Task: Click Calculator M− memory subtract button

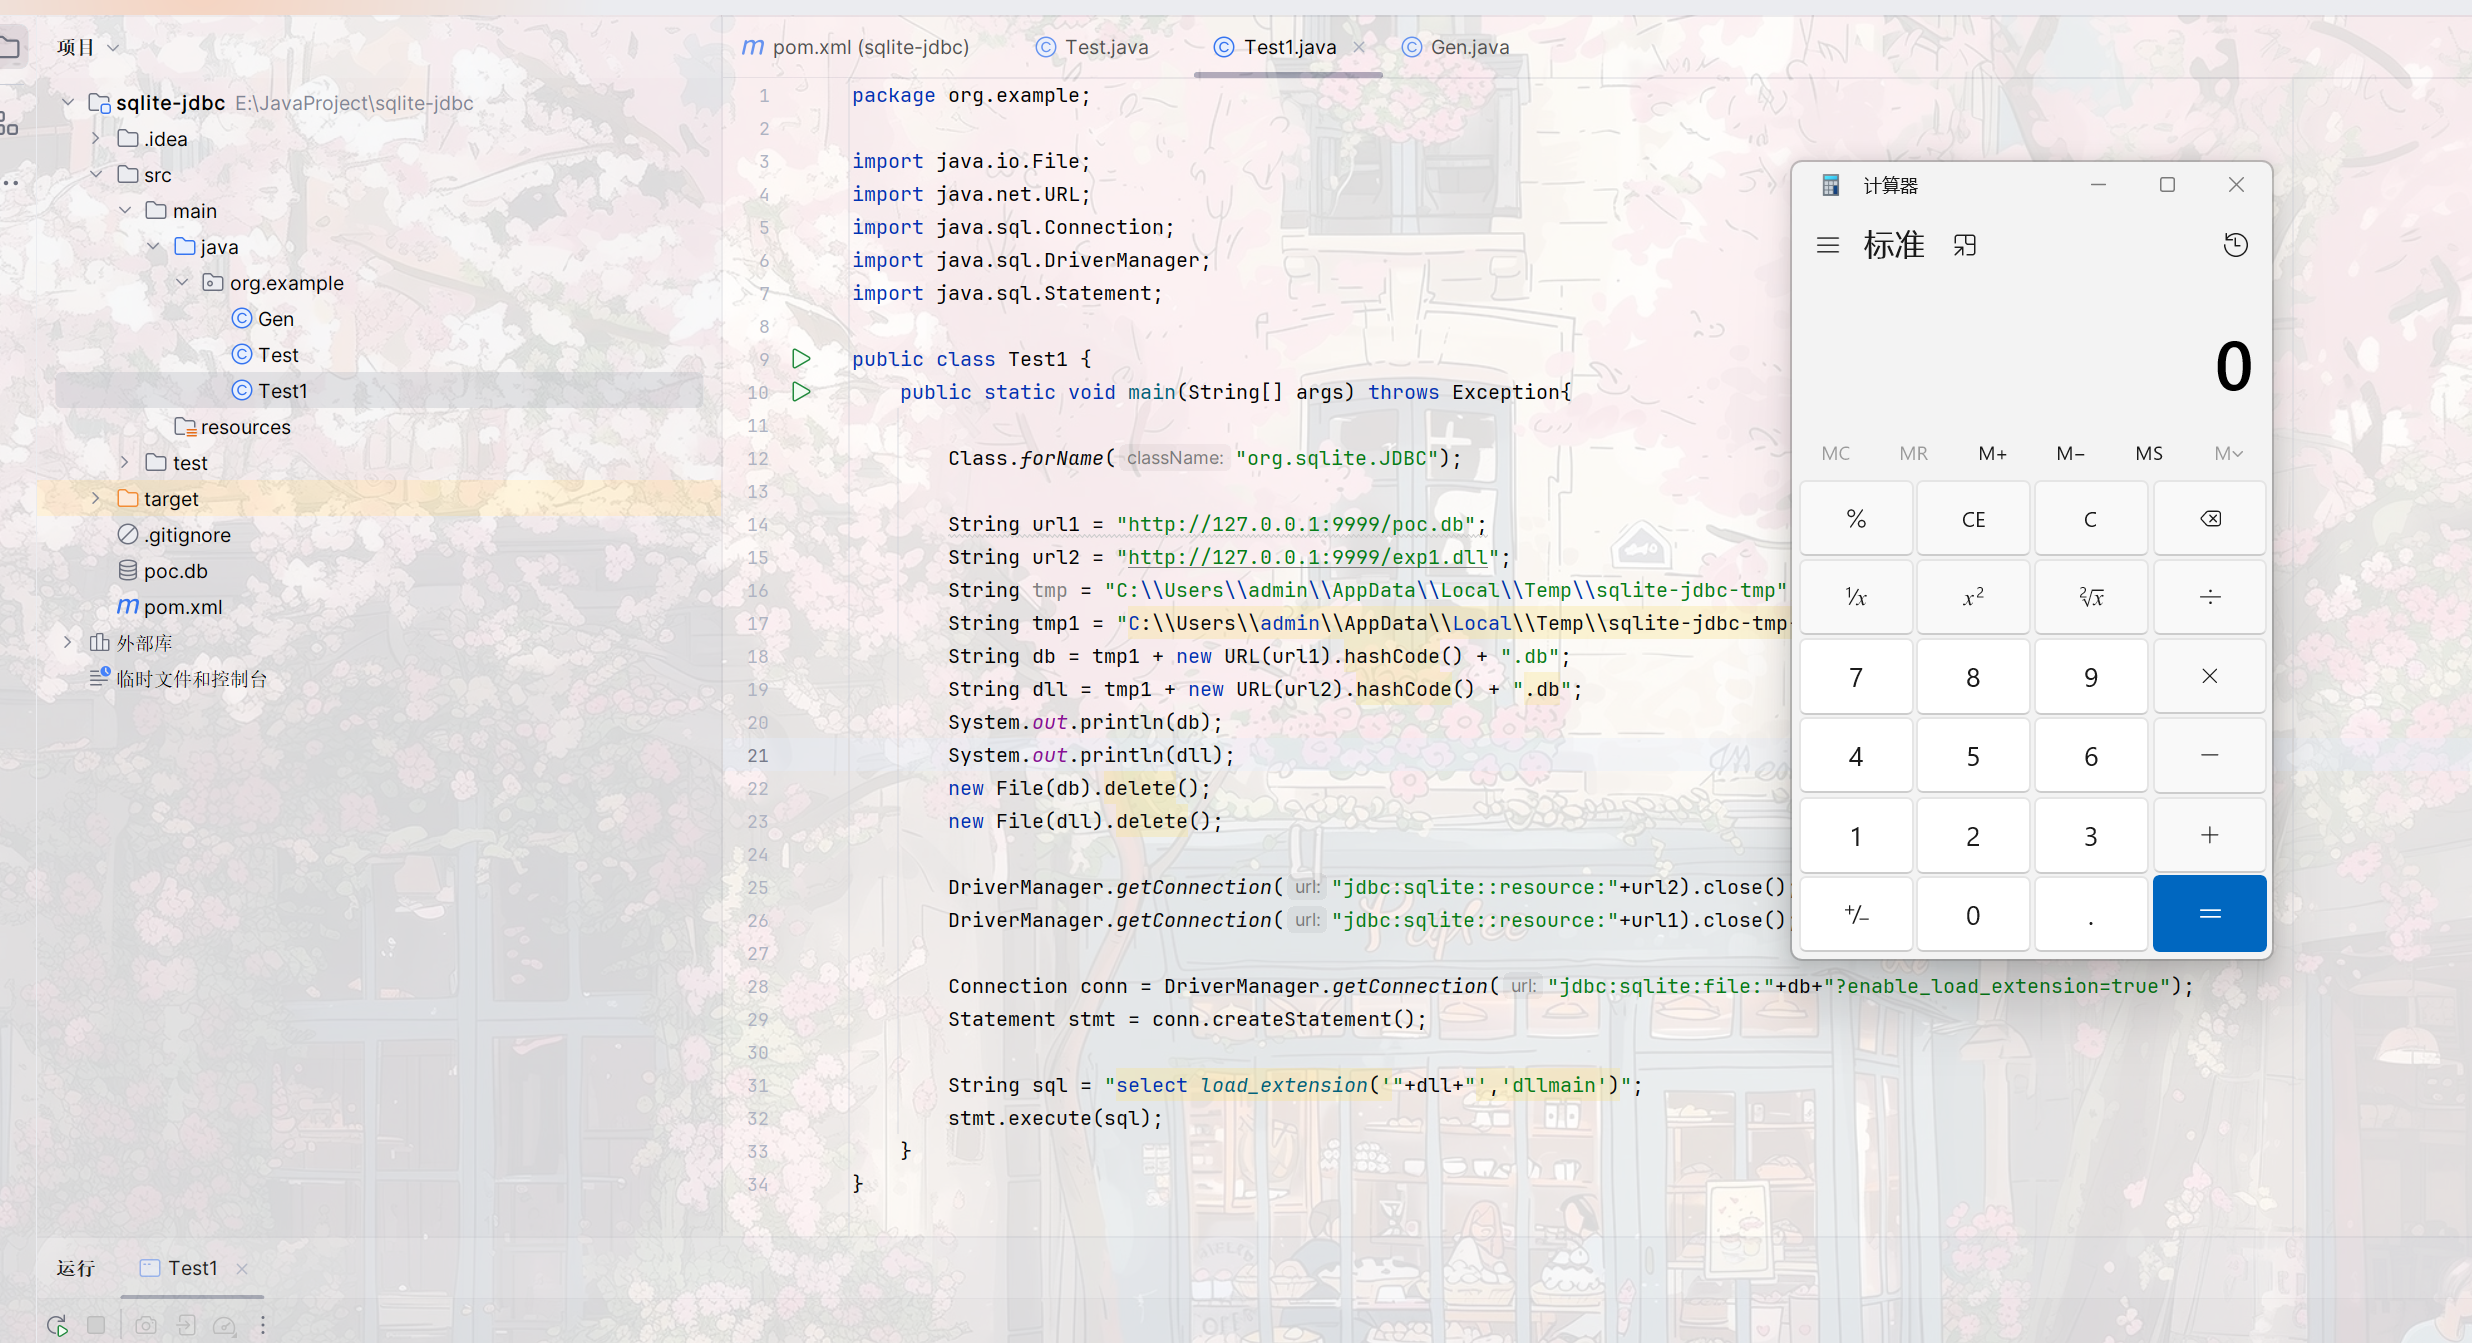Action: click(2070, 453)
